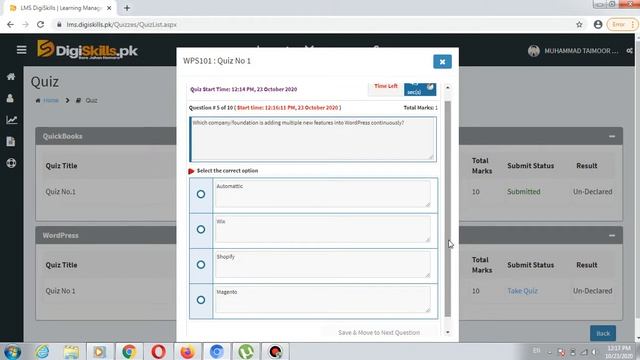
Task: Click the quiz dialog scrollbar thumb
Action: point(448,209)
